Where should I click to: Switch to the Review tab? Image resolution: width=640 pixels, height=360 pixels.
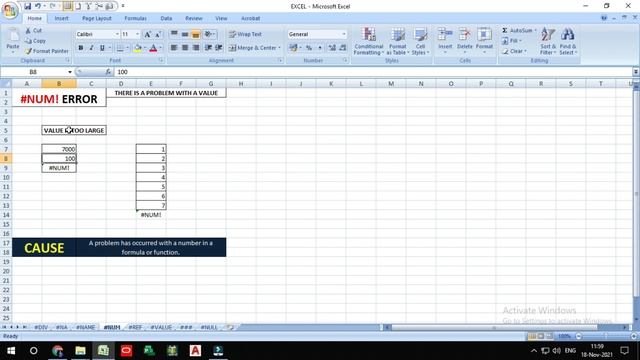click(193, 18)
